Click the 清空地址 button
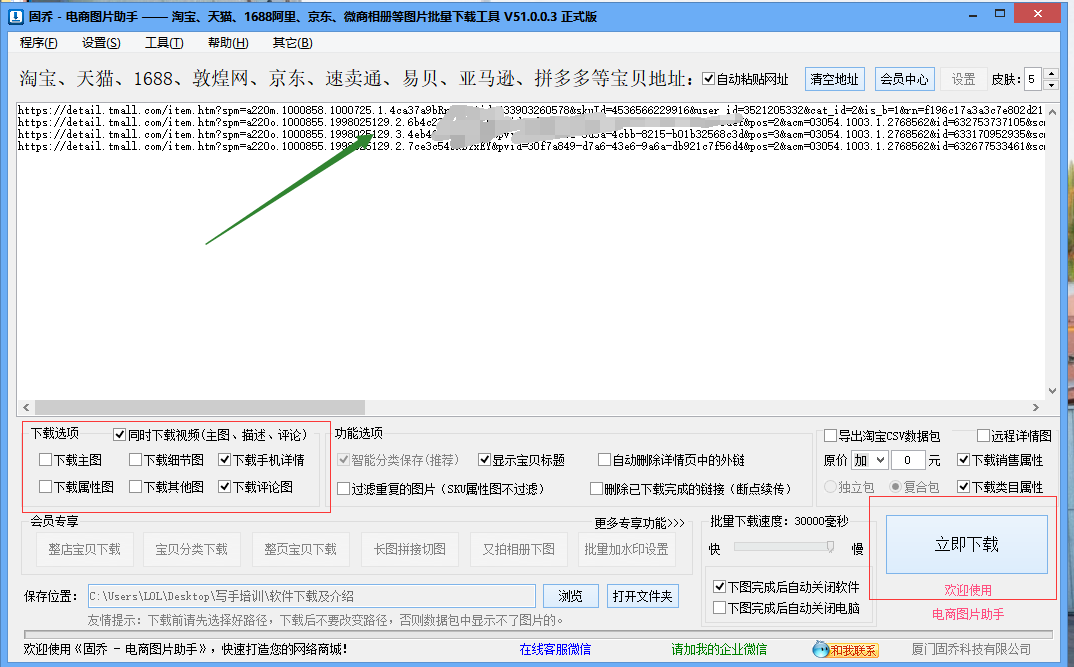The height and width of the screenshot is (667, 1074). [834, 79]
